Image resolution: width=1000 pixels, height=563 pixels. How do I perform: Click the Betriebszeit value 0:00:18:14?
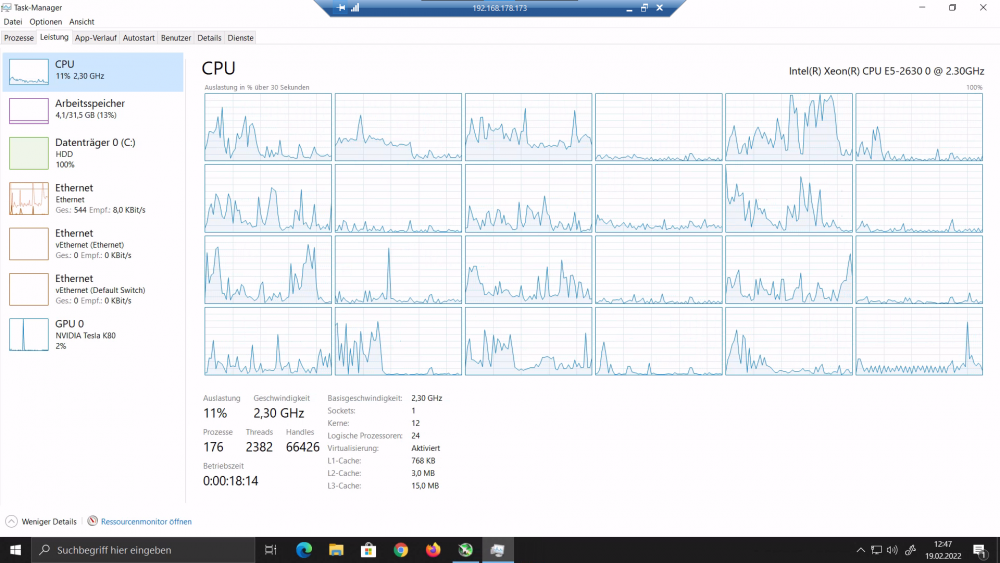pos(230,481)
